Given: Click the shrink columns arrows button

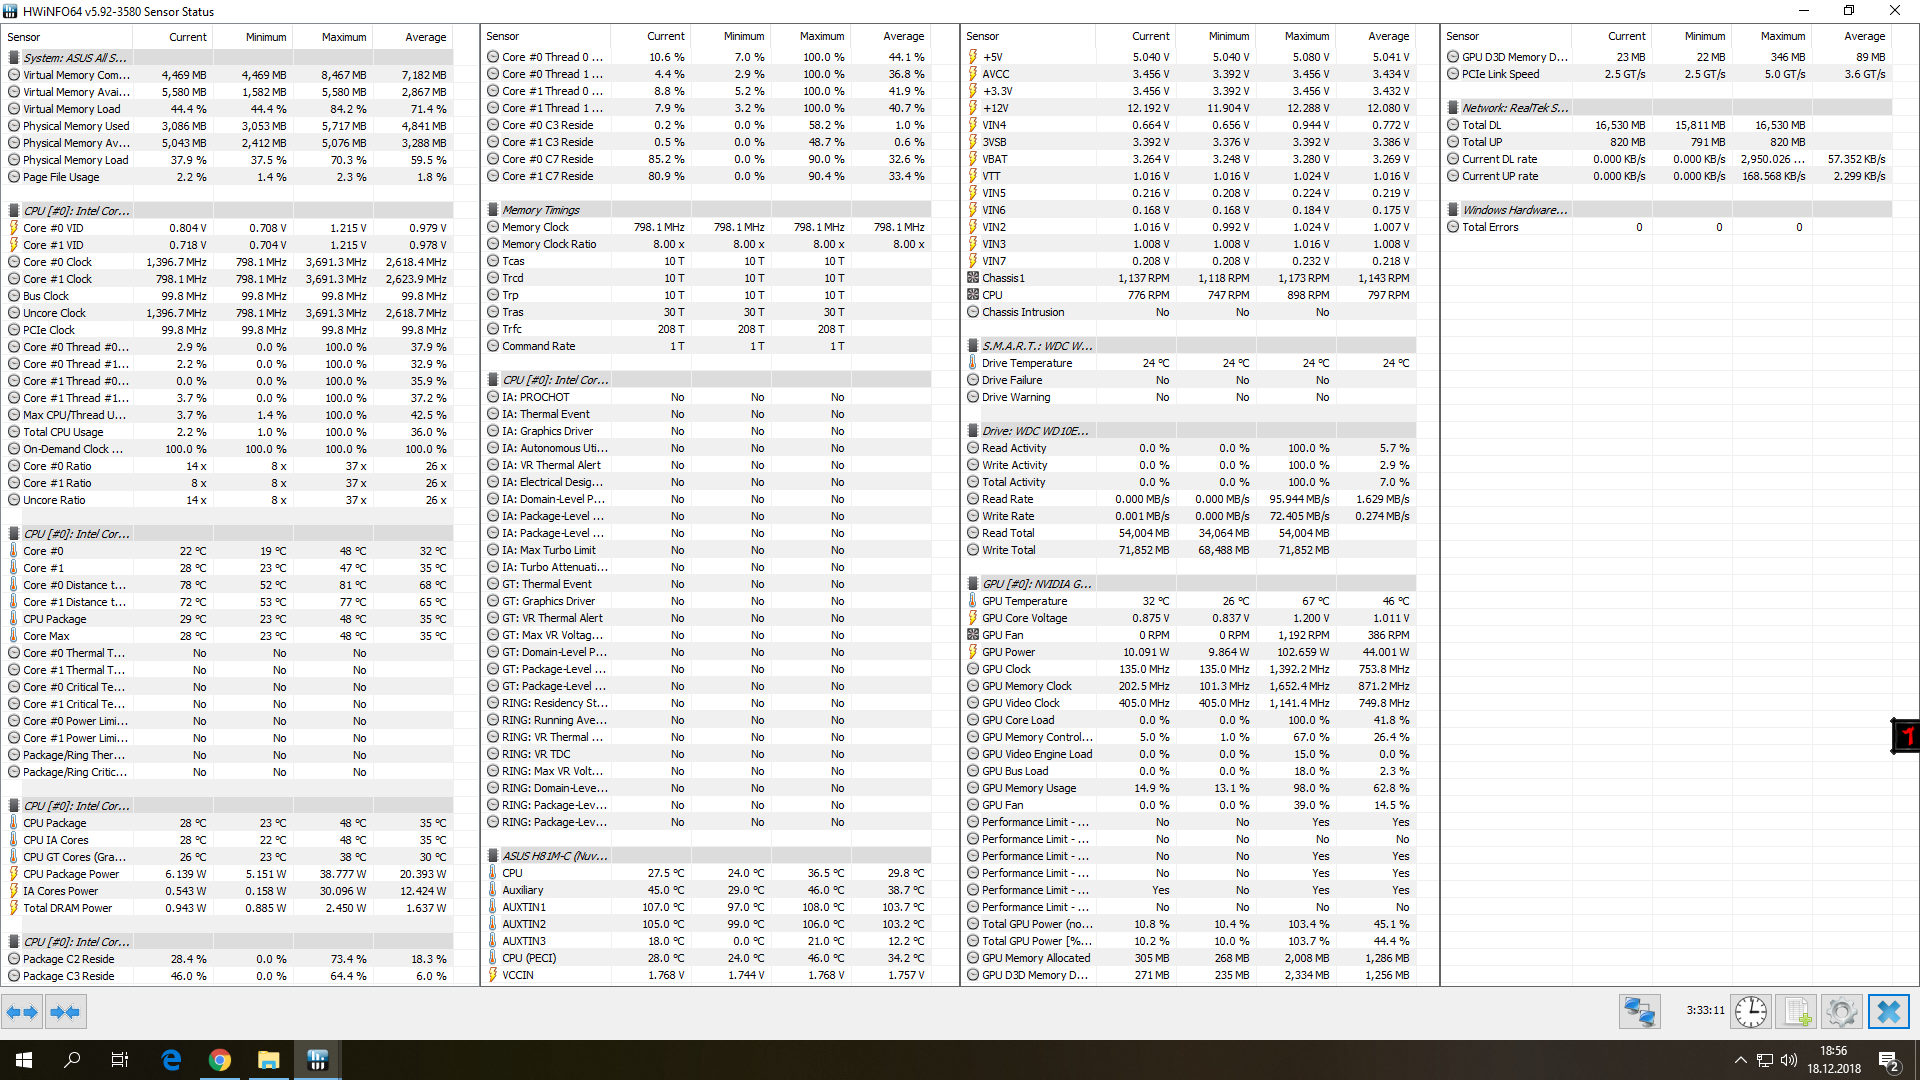Looking at the screenshot, I should pos(65,1012).
